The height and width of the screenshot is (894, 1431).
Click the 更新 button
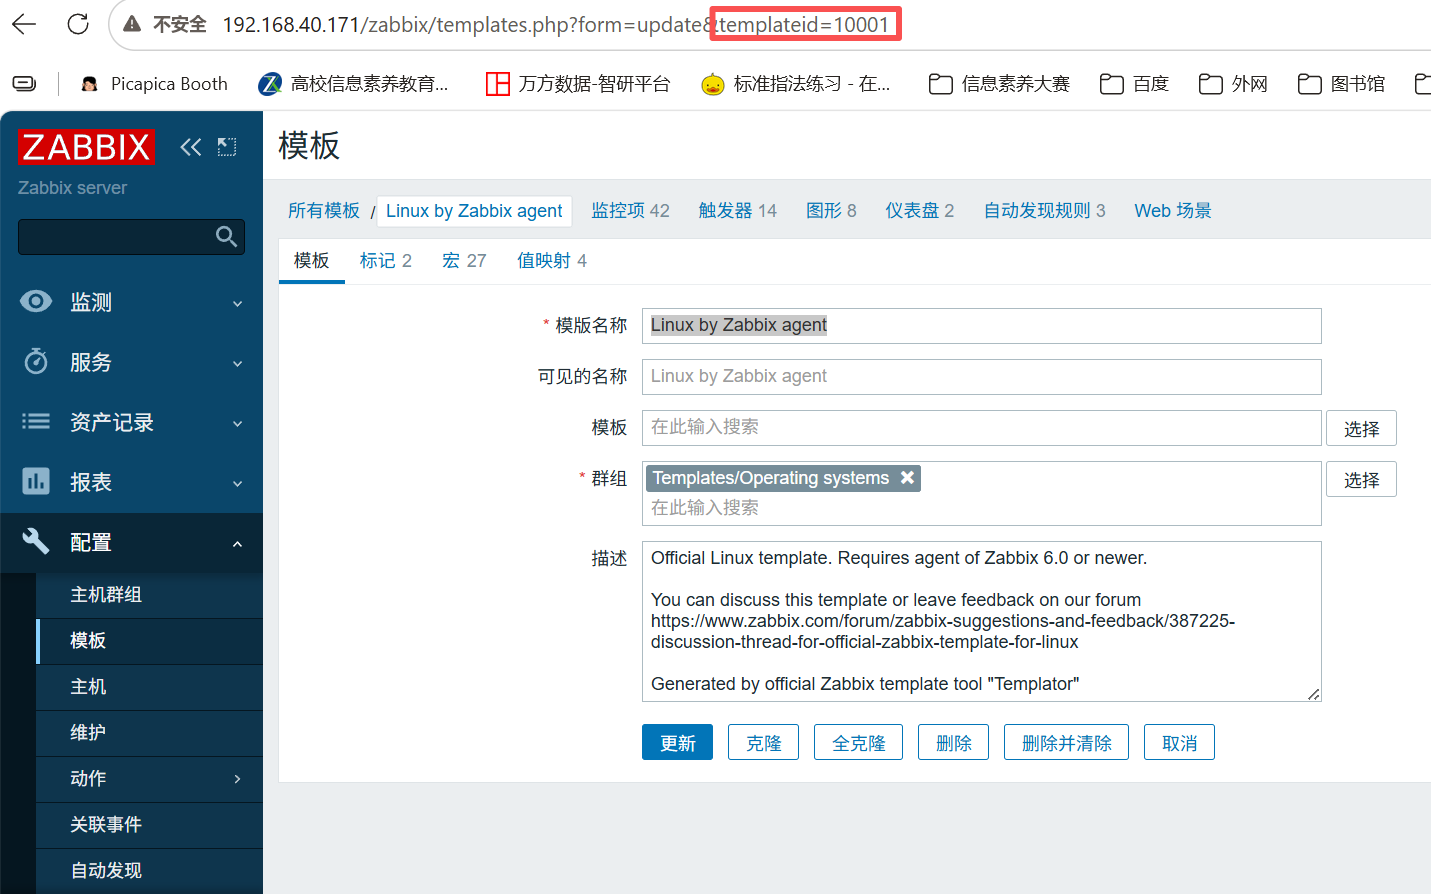pos(677,742)
